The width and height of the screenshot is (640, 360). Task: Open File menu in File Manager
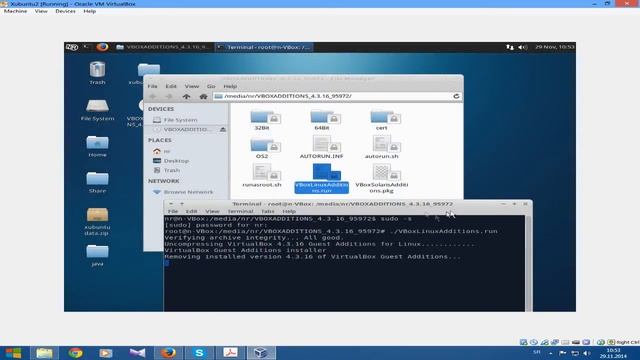coord(152,86)
